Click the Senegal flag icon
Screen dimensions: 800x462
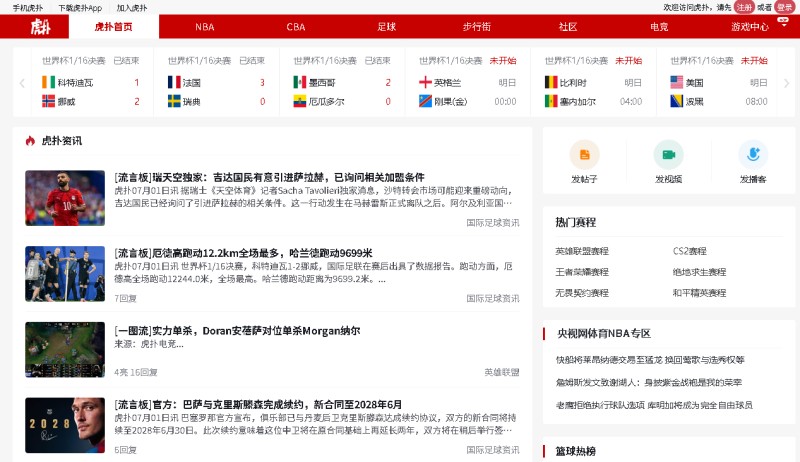[x=551, y=101]
